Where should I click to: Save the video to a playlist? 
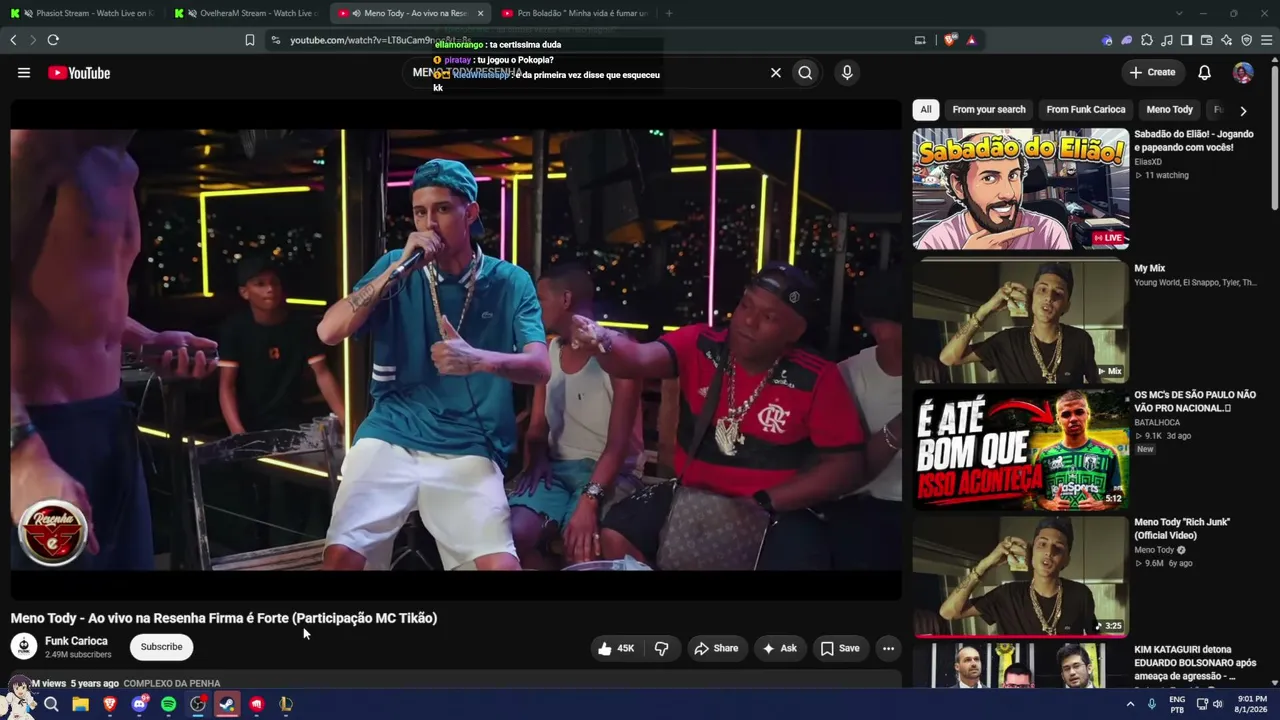point(840,649)
